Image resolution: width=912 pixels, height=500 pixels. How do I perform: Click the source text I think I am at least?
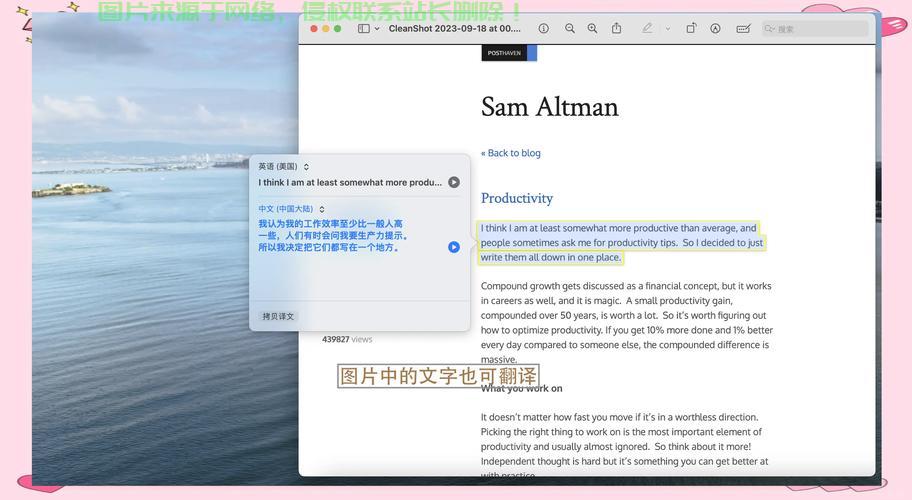tap(350, 182)
